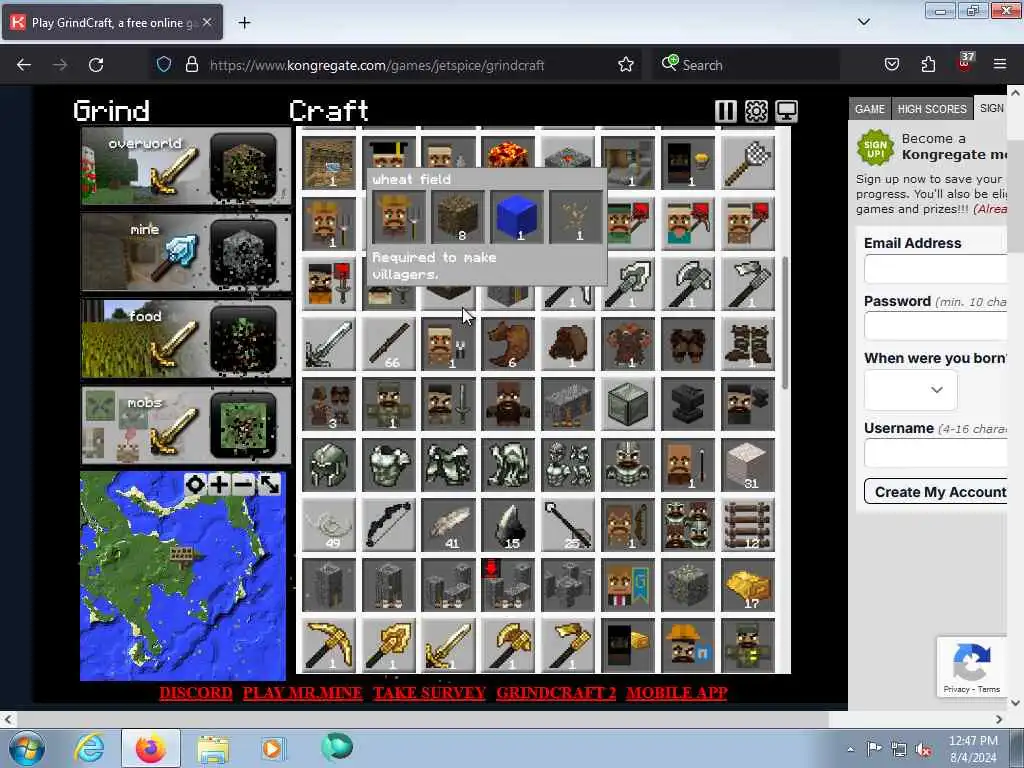The image size is (1024, 768).
Task: Craft the golden pickaxe
Action: (329, 645)
